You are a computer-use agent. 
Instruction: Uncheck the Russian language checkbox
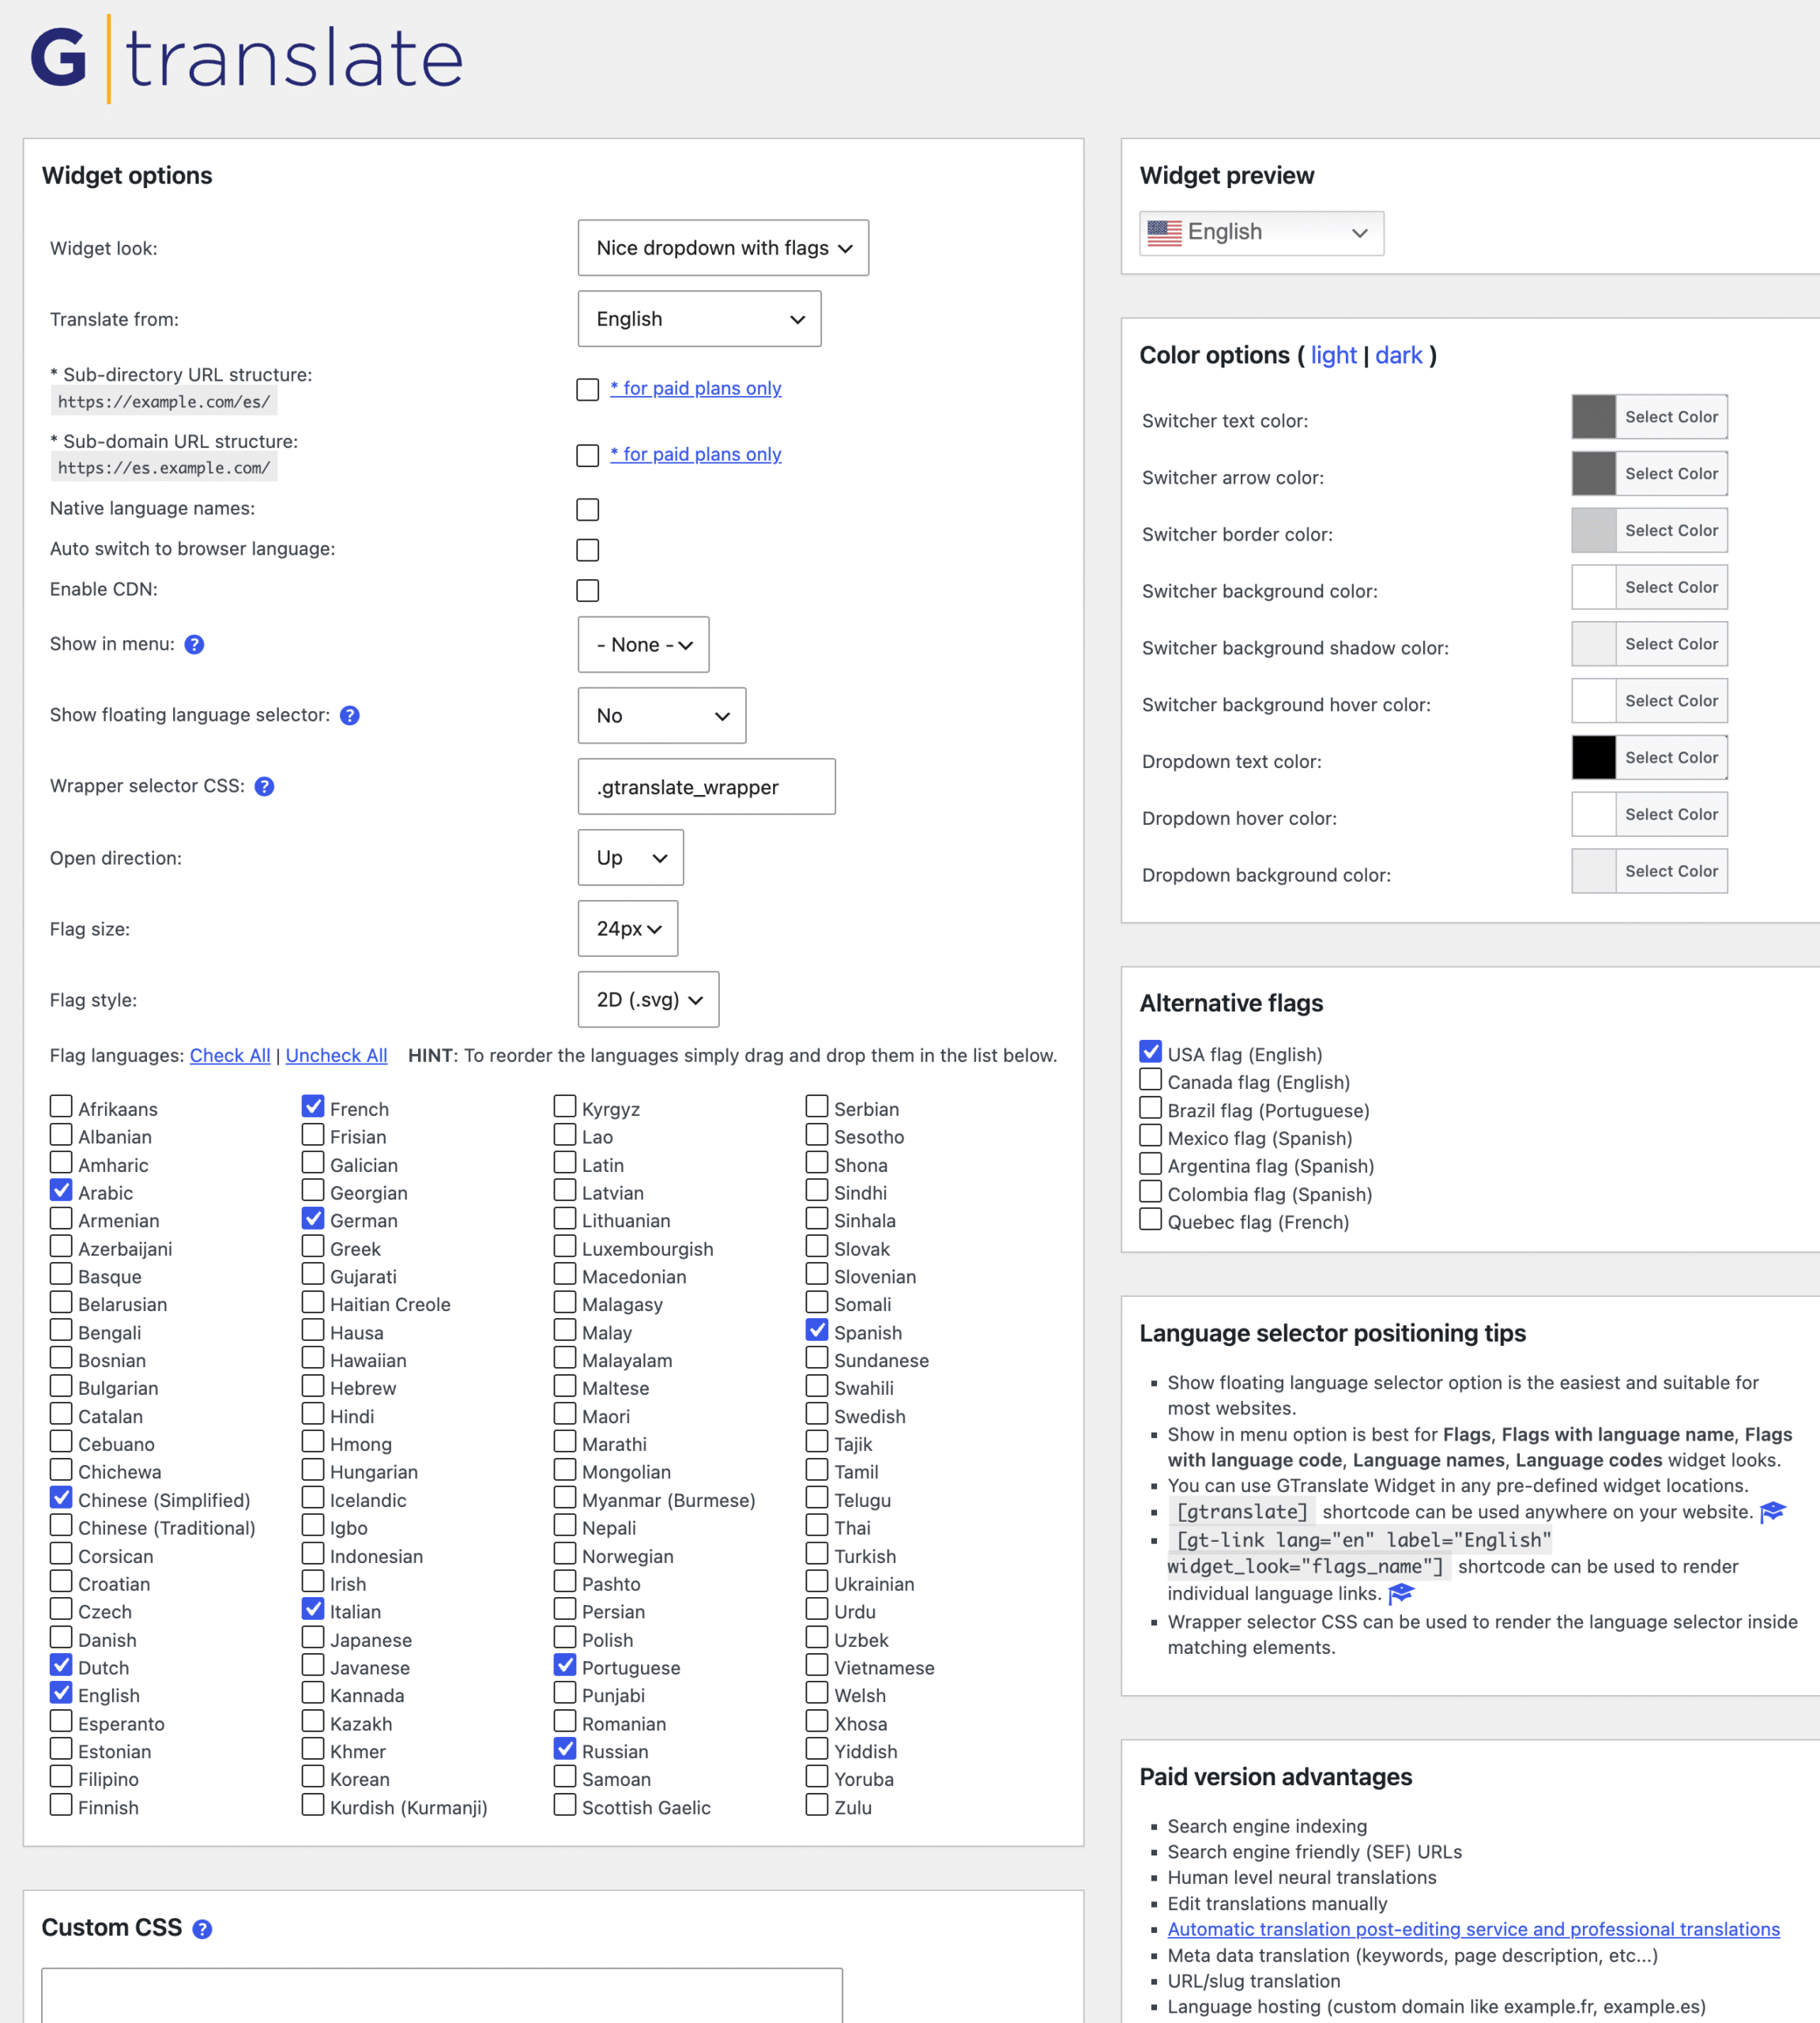565,1749
